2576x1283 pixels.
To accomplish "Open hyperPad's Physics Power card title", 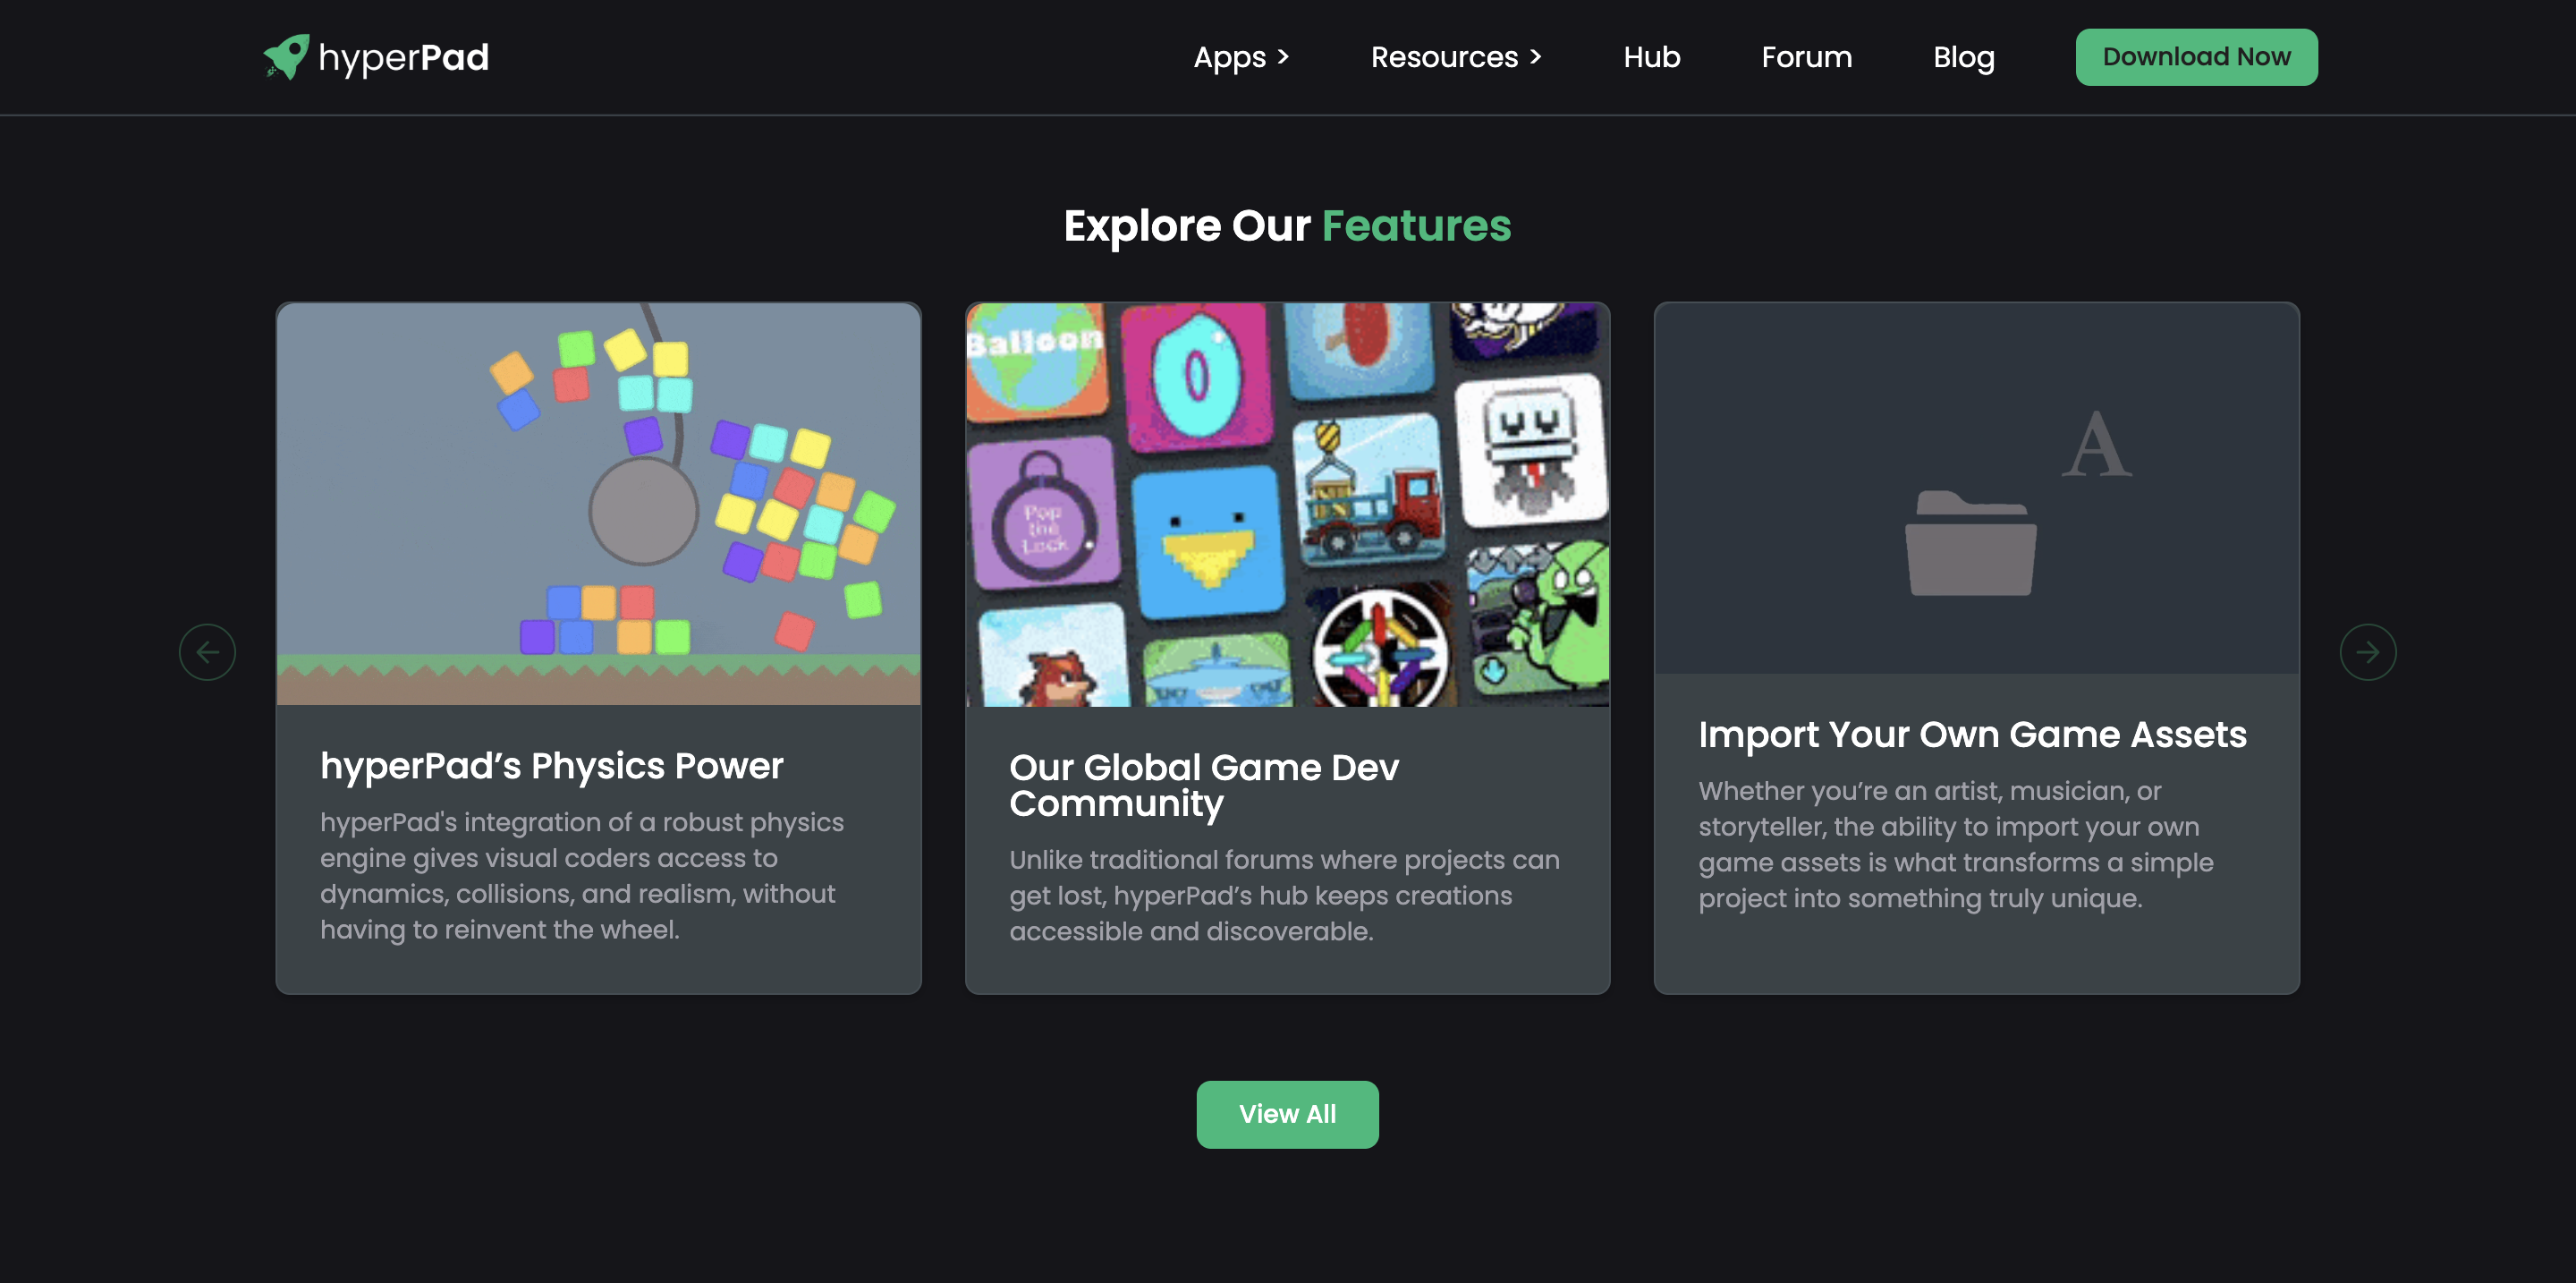I will coord(551,766).
